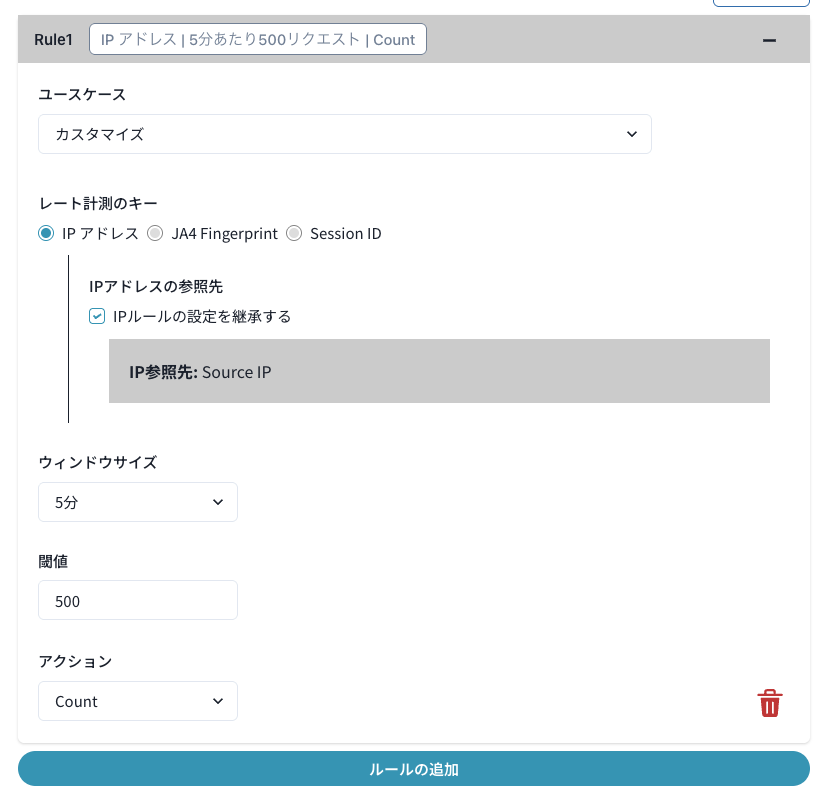The height and width of the screenshot is (803, 827).
Task: Focus the 閾値 input containing 500
Action: [138, 600]
